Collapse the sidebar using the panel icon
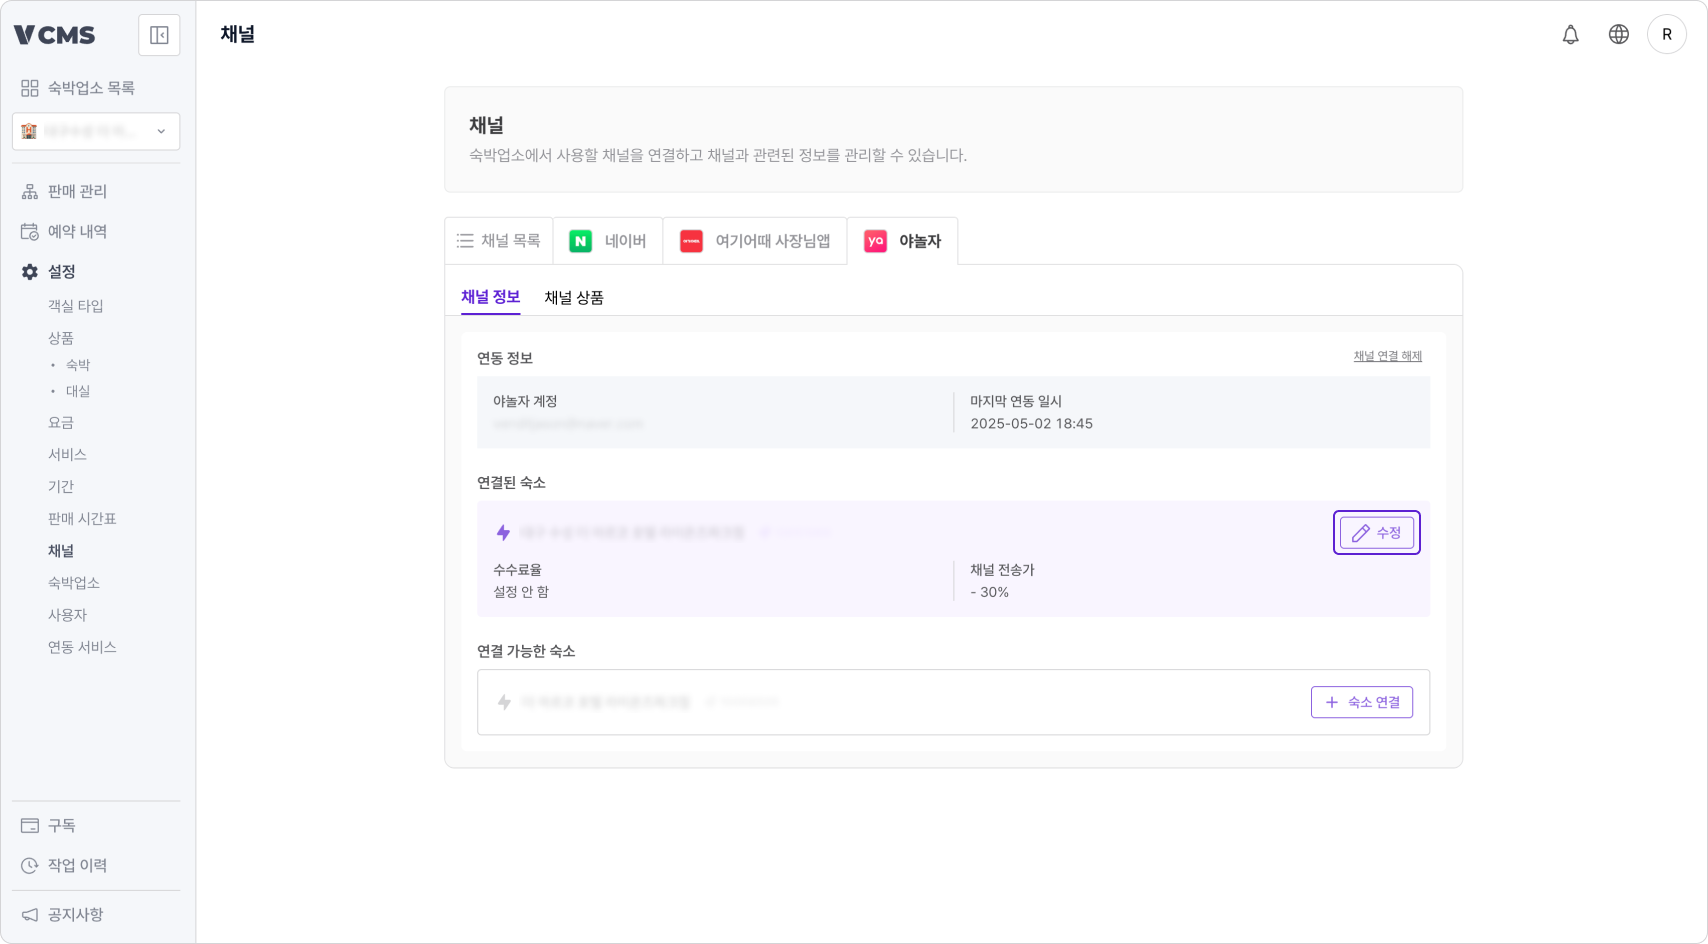This screenshot has width=1708, height=944. [159, 35]
